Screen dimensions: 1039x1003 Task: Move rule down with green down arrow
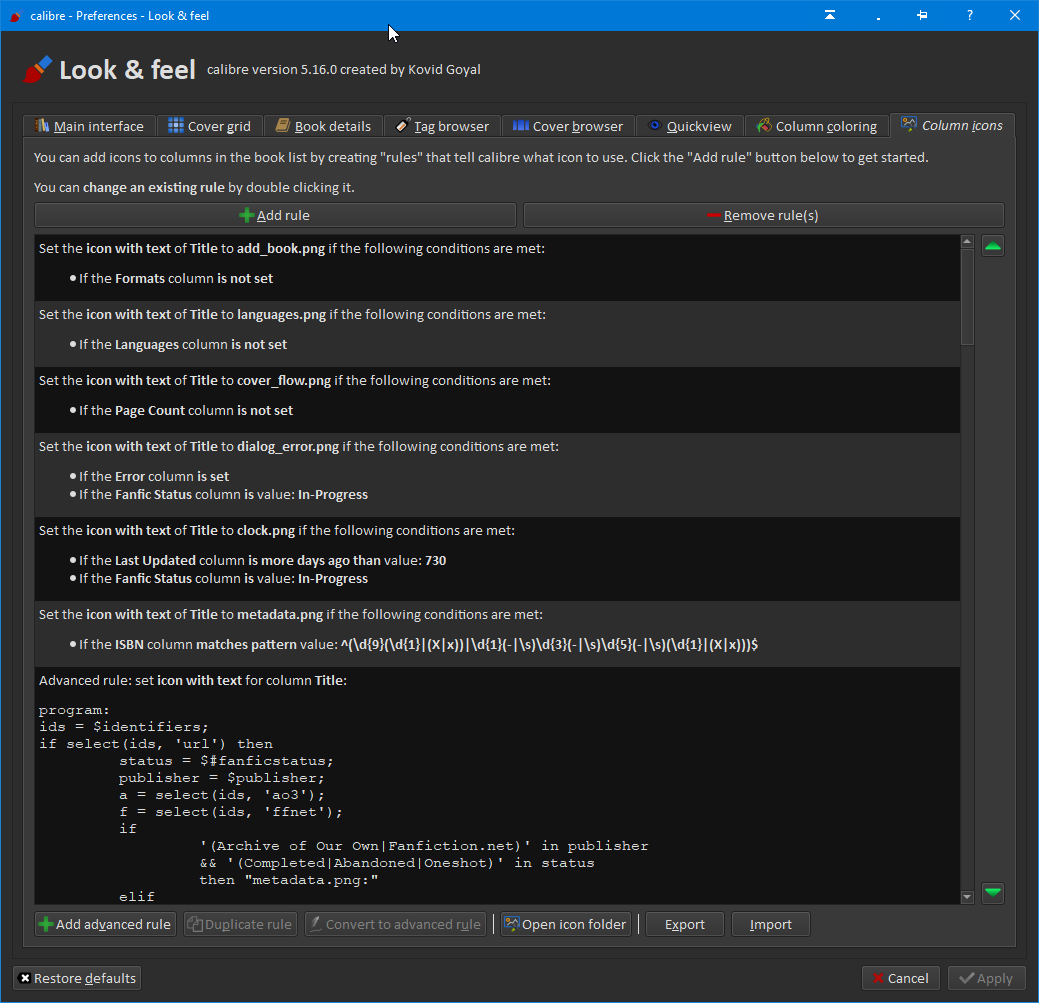(993, 892)
